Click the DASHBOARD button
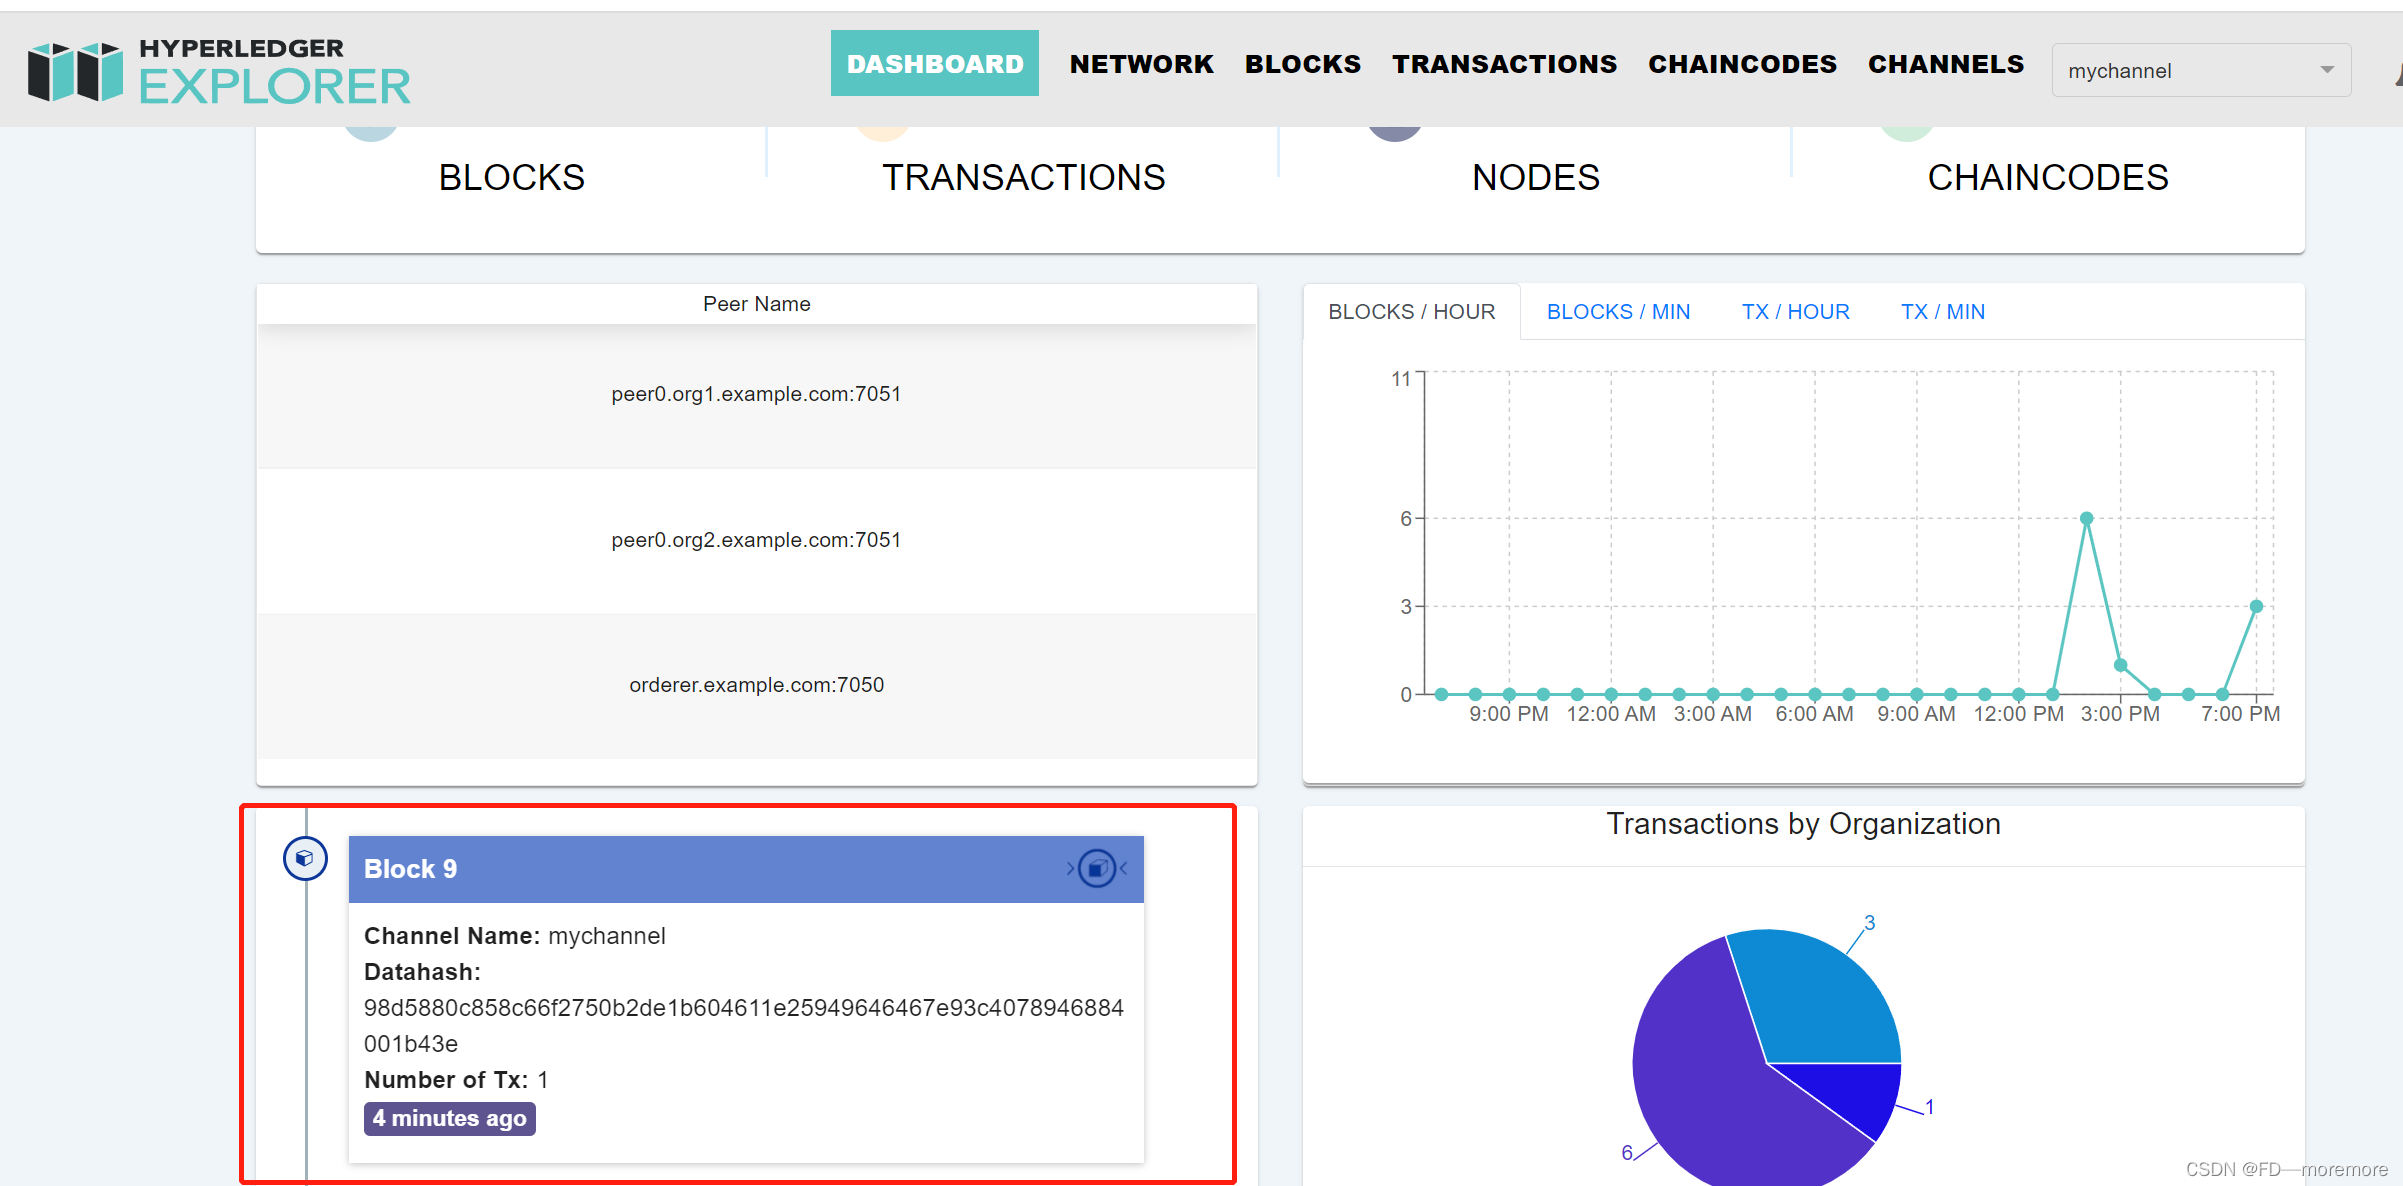Image resolution: width=2403 pixels, height=1186 pixels. click(934, 64)
